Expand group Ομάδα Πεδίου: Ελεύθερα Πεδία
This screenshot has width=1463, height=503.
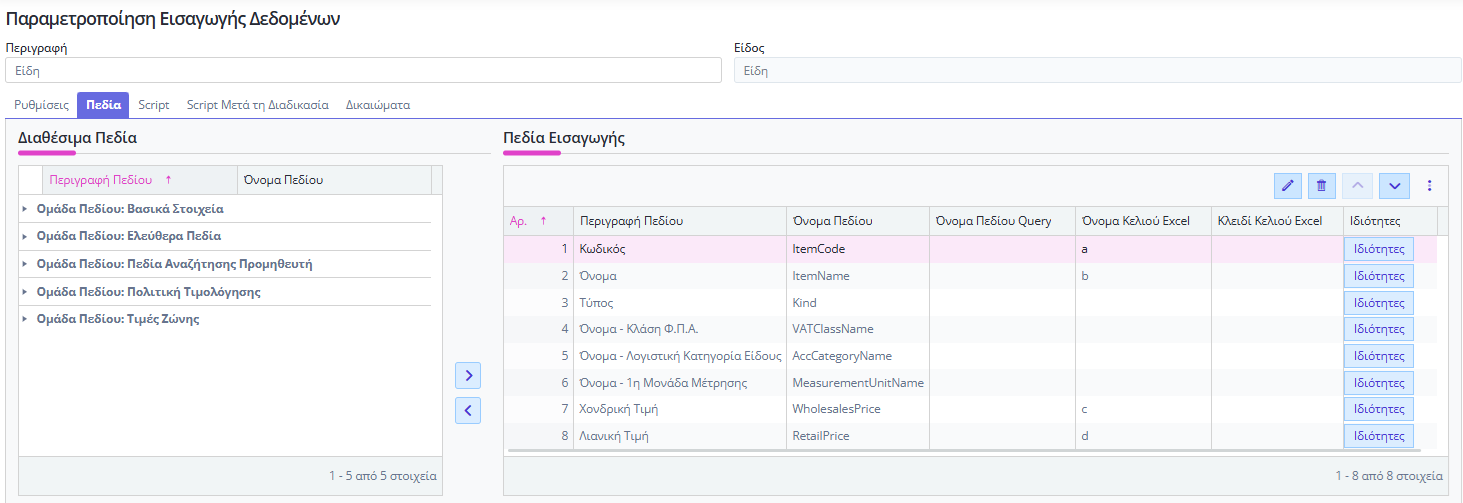coord(25,237)
